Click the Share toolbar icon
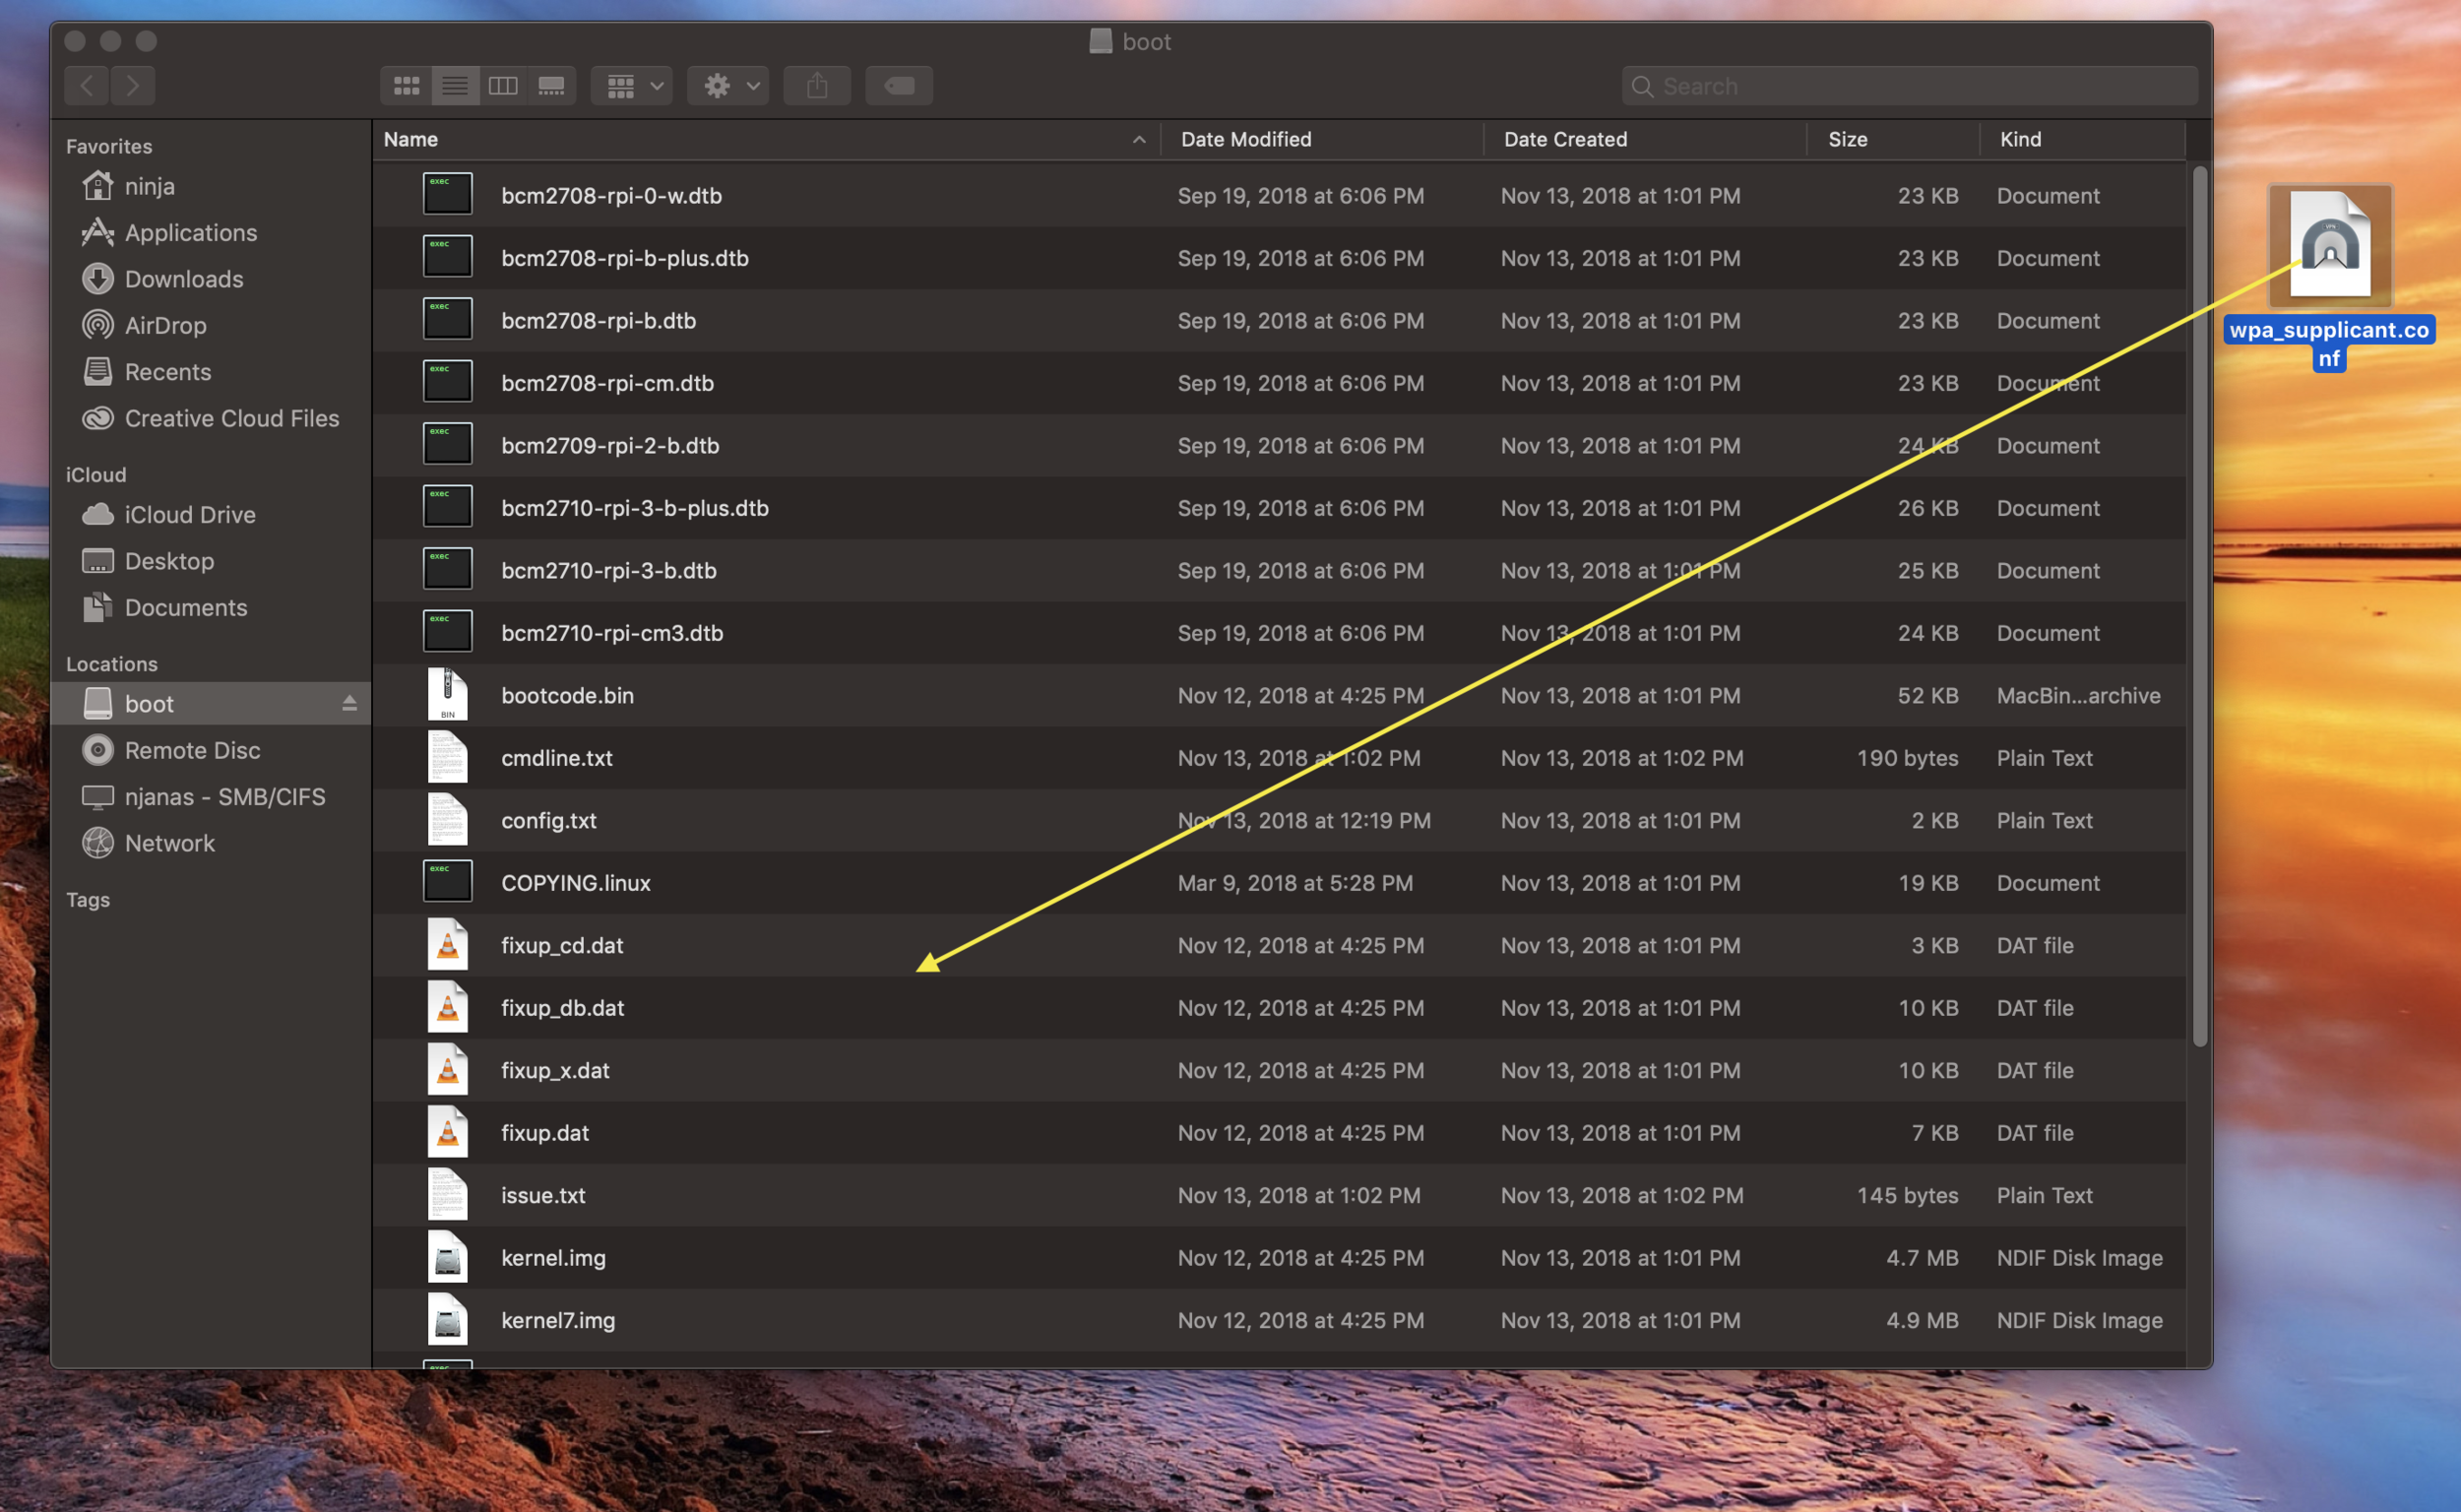 tap(817, 86)
